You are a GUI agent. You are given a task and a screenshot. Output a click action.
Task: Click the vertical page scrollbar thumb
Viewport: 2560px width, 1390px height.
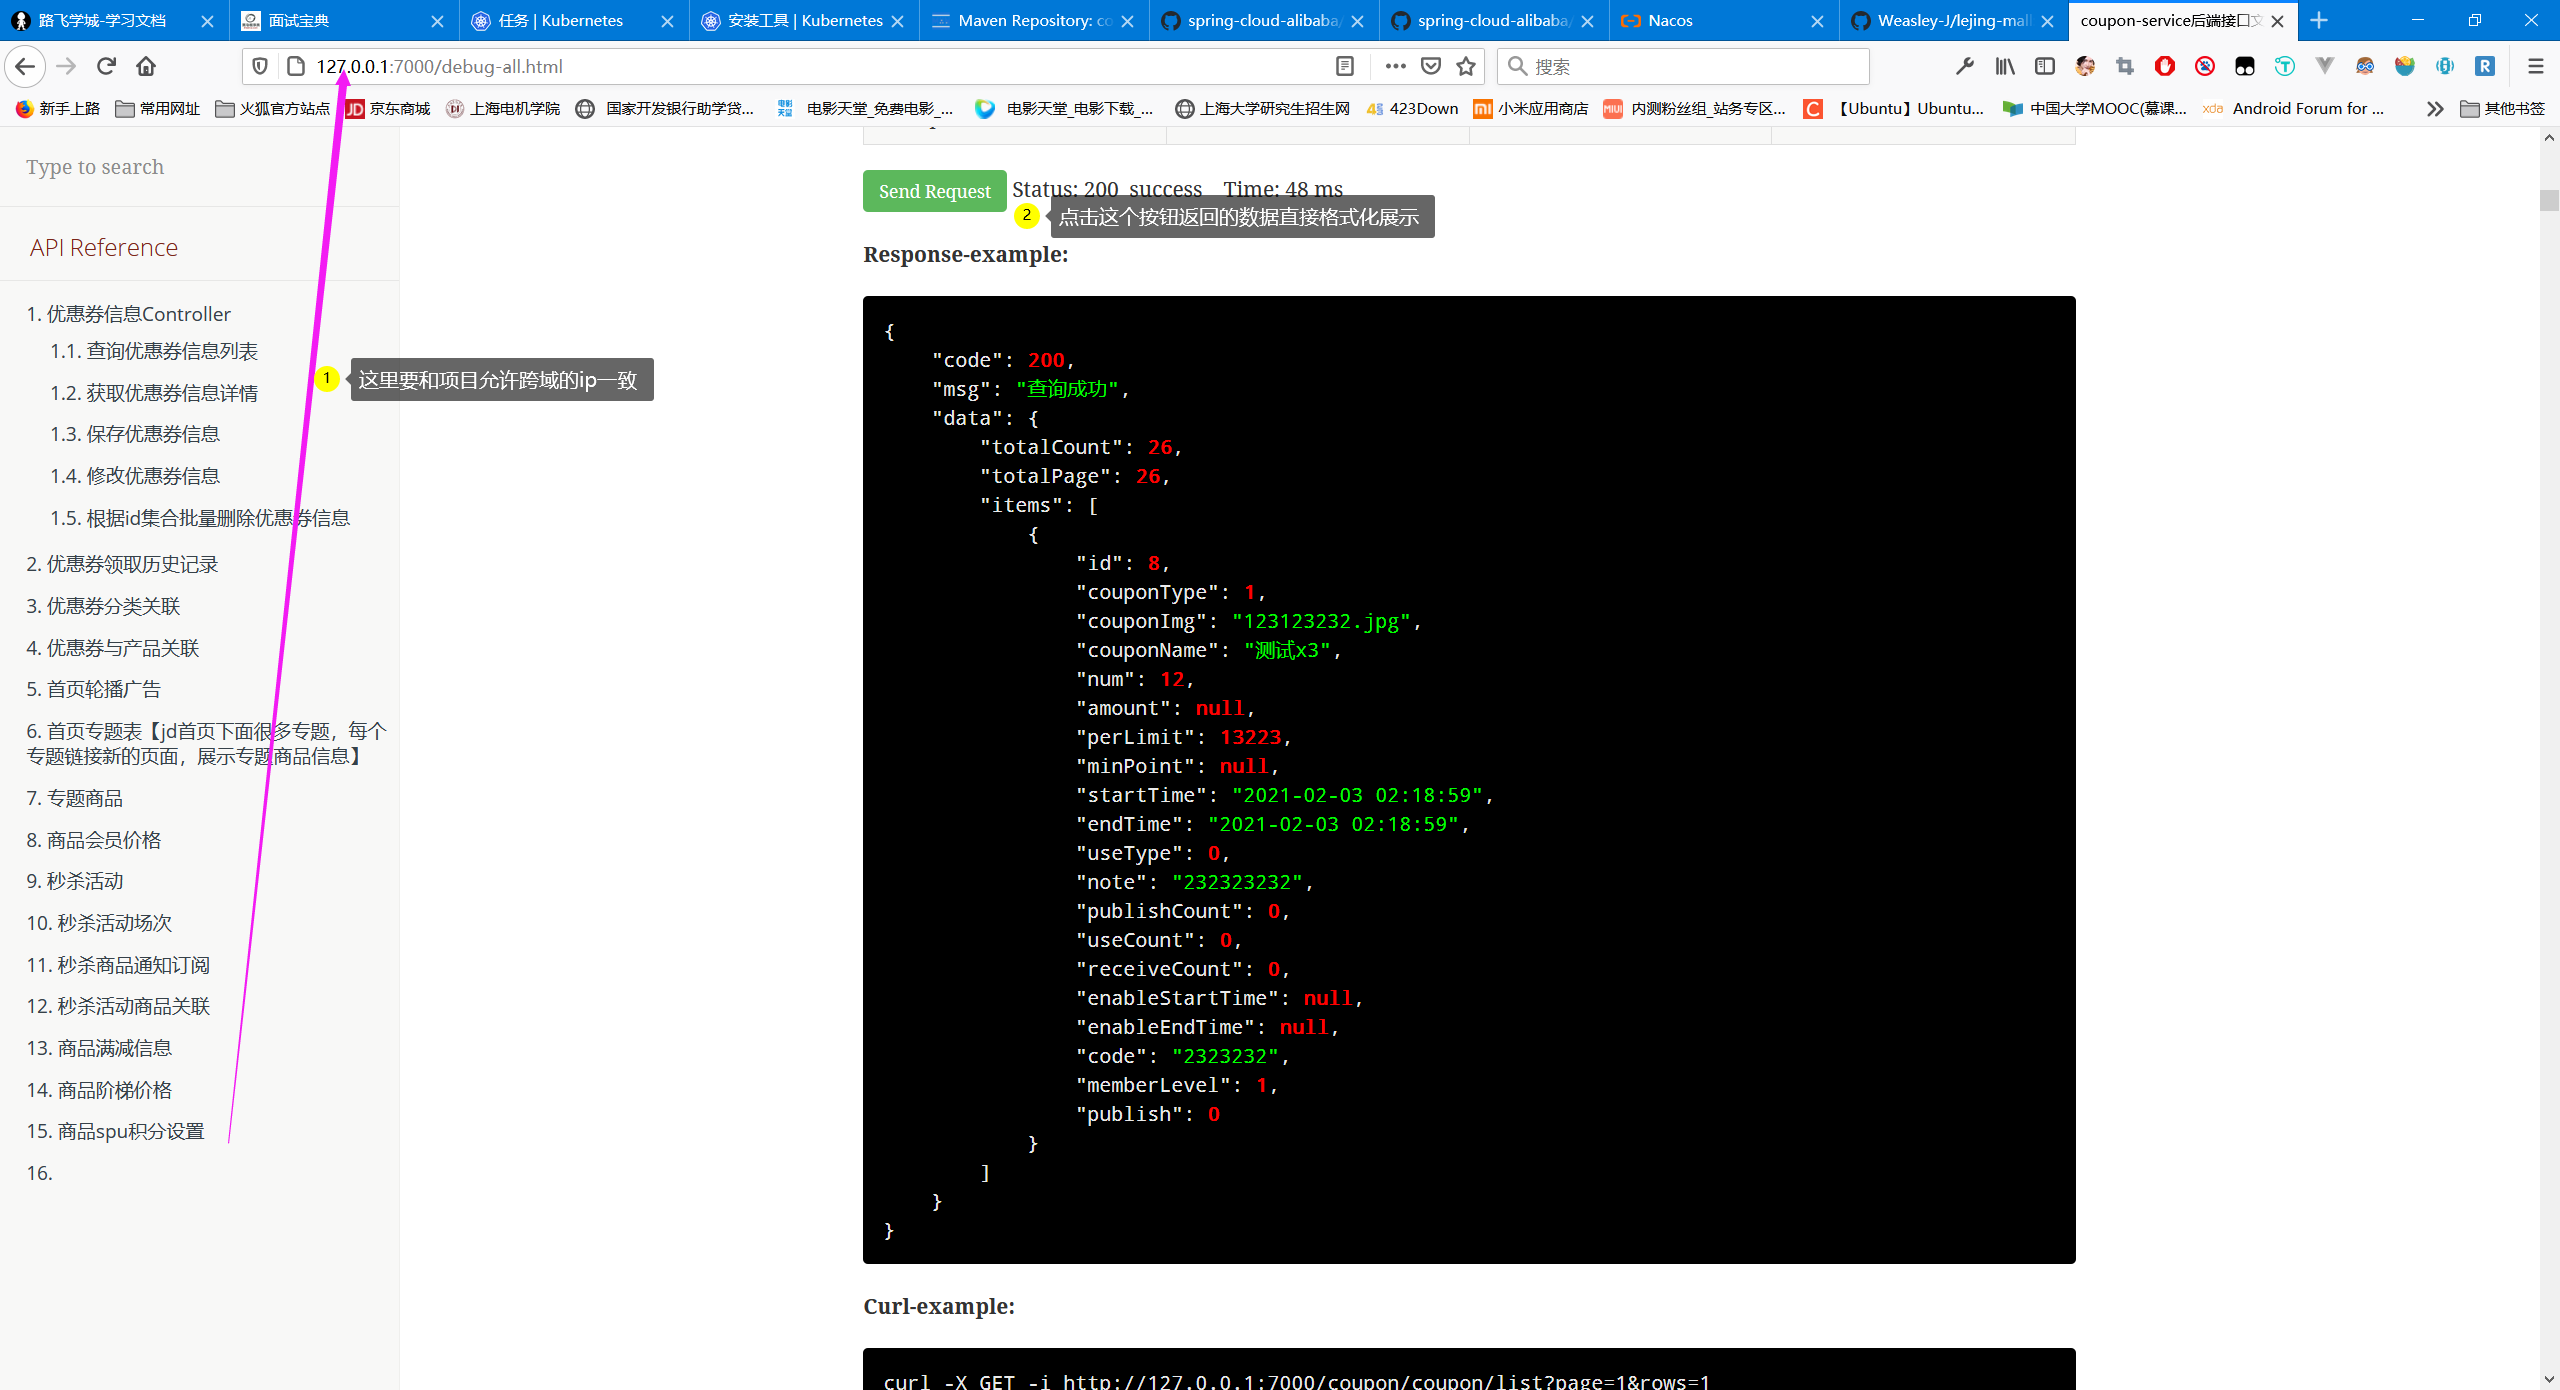coord(2549,200)
